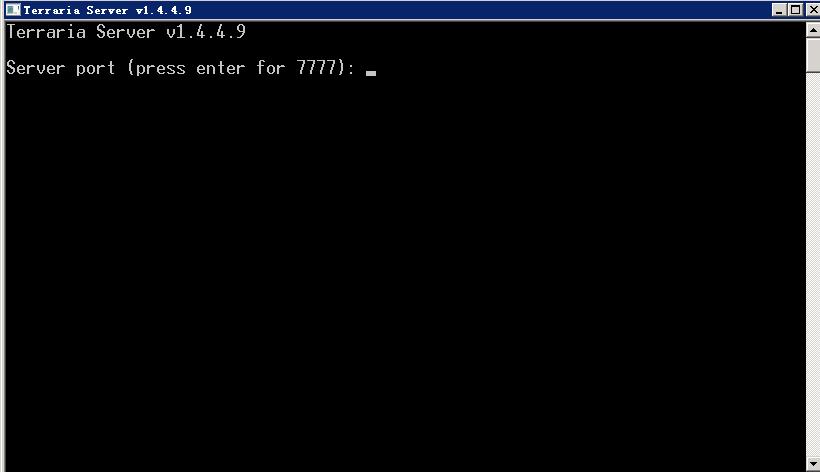
Task: Click the word "for" in the prompt line
Action: coord(270,67)
